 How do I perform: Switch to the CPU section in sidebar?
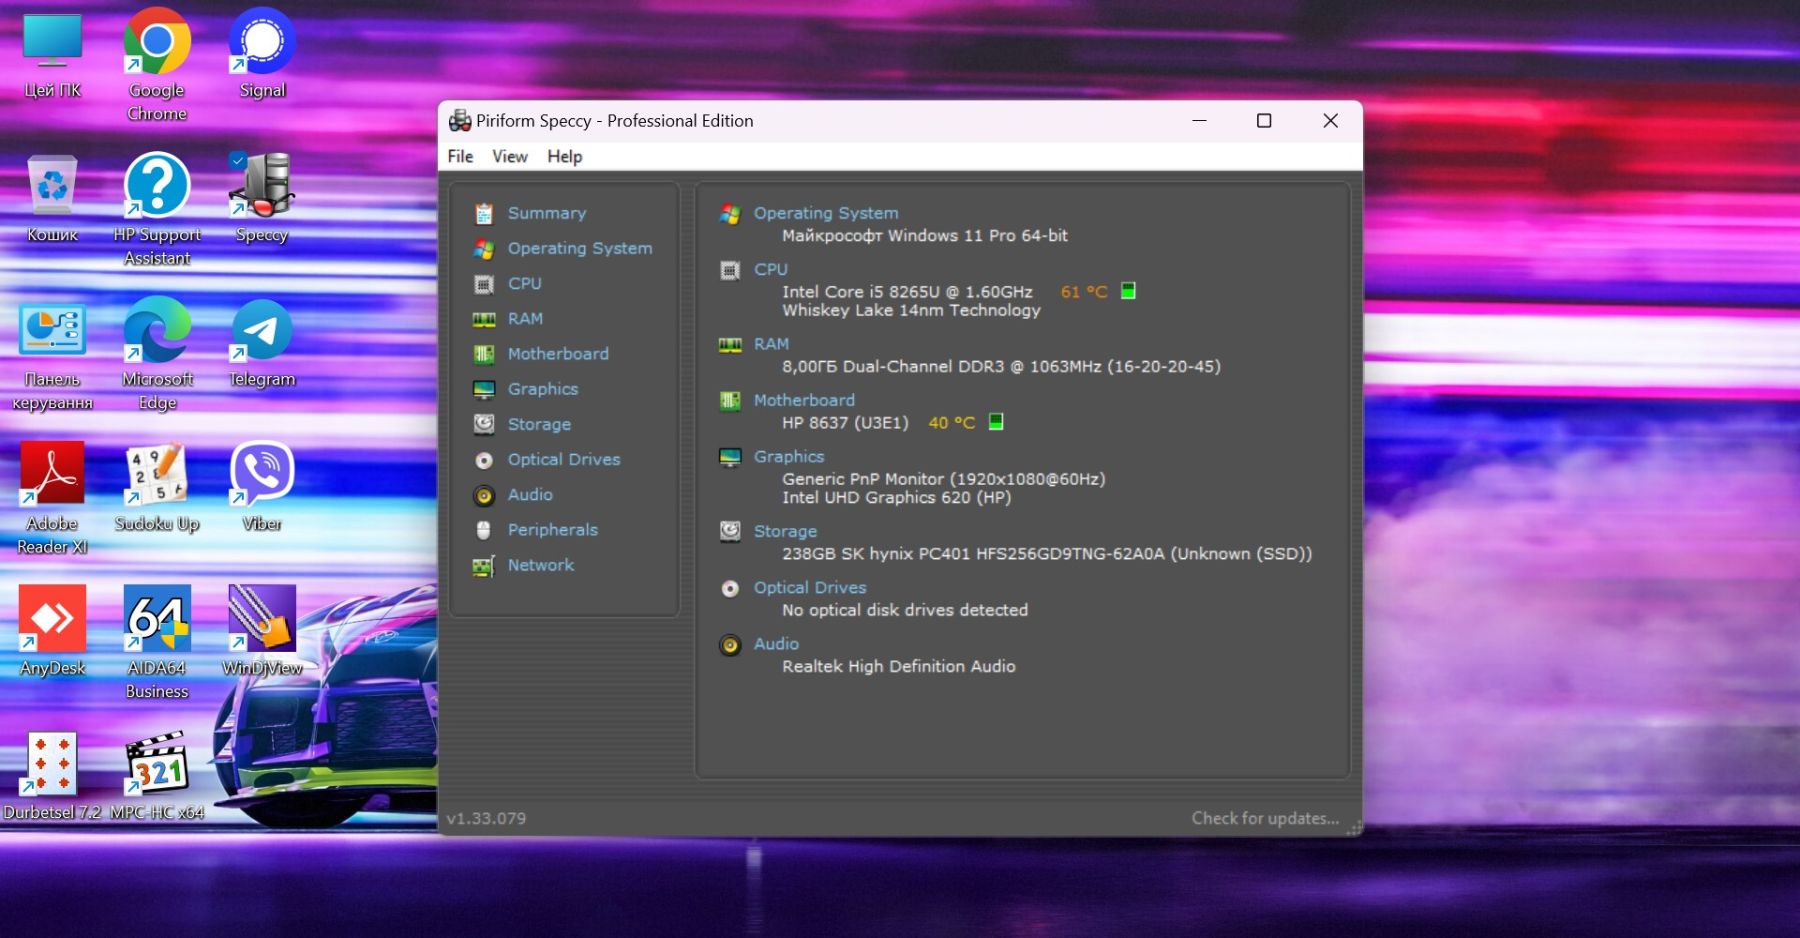point(525,283)
